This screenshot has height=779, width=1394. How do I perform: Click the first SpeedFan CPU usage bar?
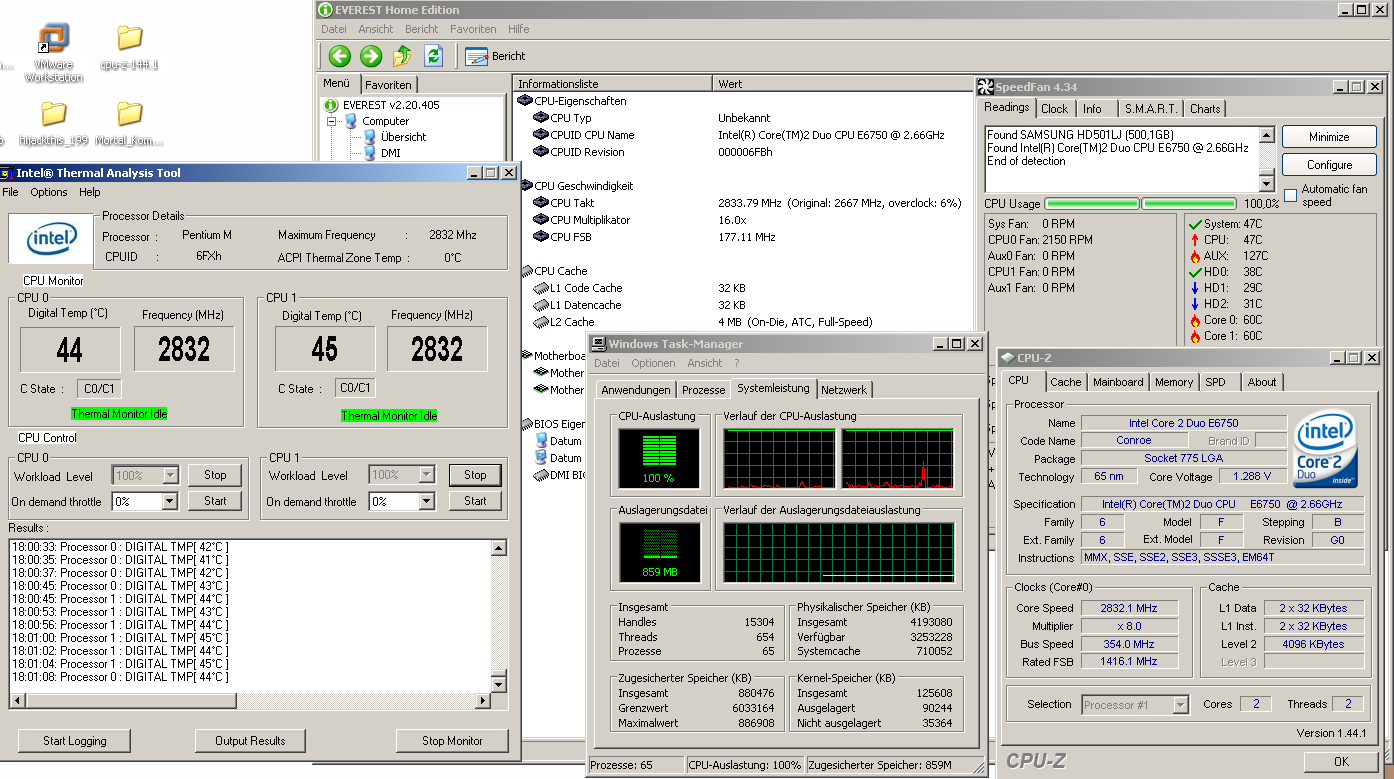[1092, 204]
